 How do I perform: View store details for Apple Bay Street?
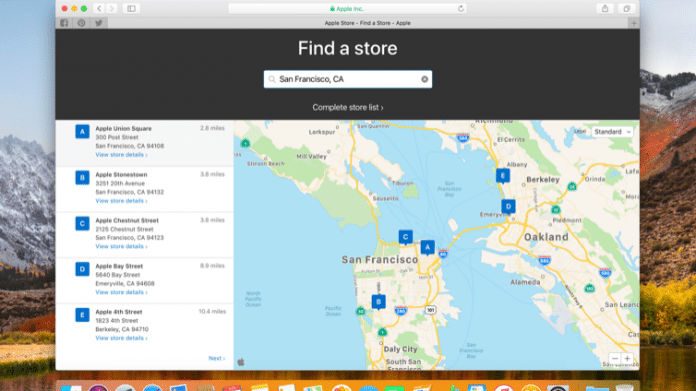pyautogui.click(x=121, y=292)
